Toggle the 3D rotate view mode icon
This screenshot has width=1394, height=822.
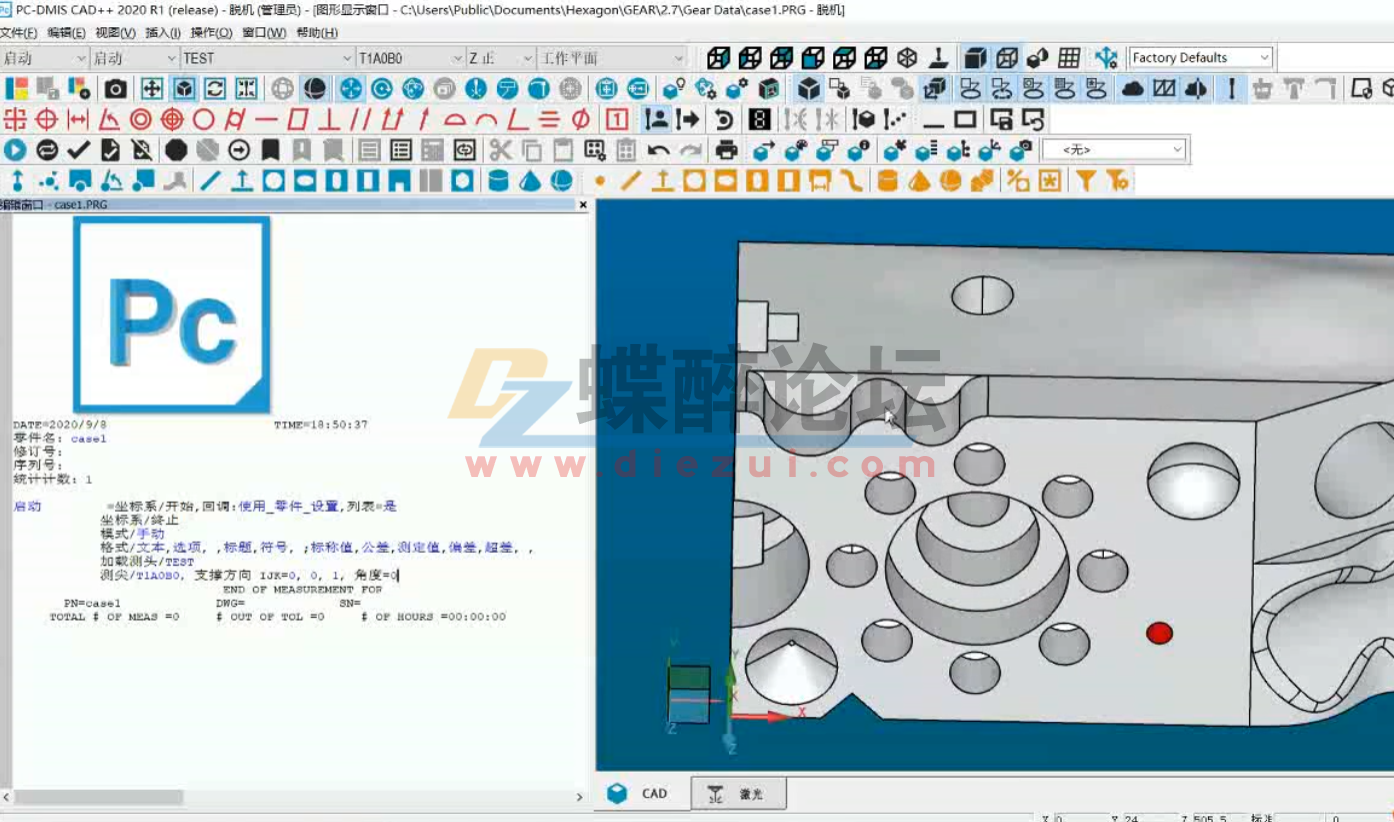[x=183, y=88]
